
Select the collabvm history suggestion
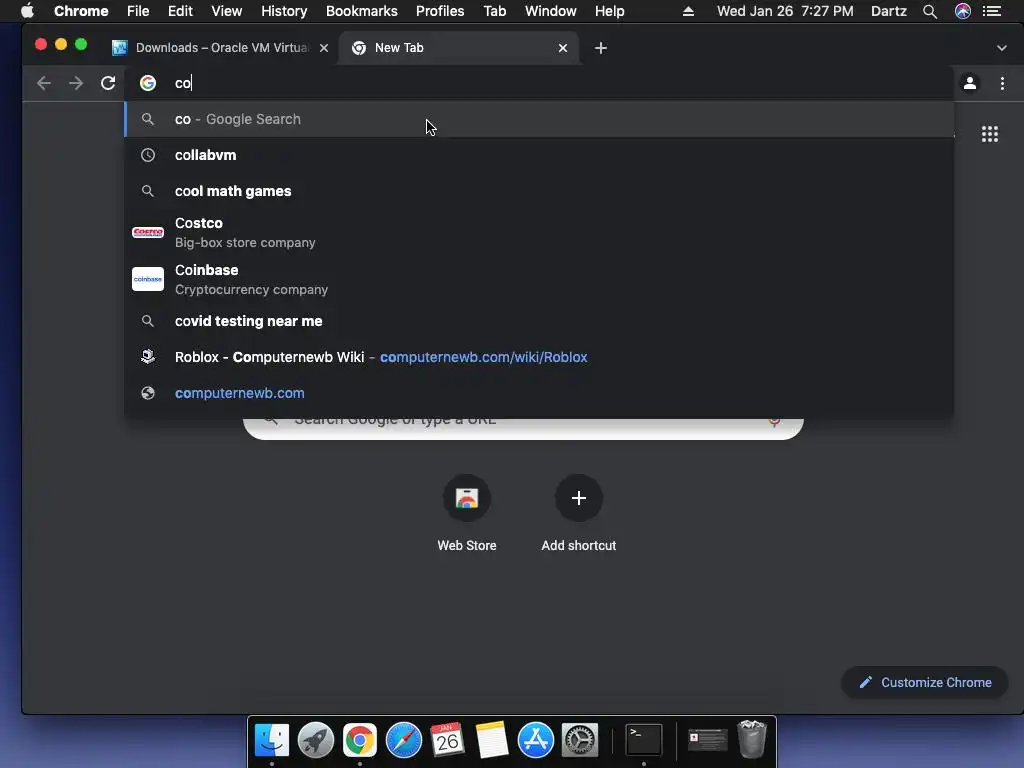(x=539, y=155)
